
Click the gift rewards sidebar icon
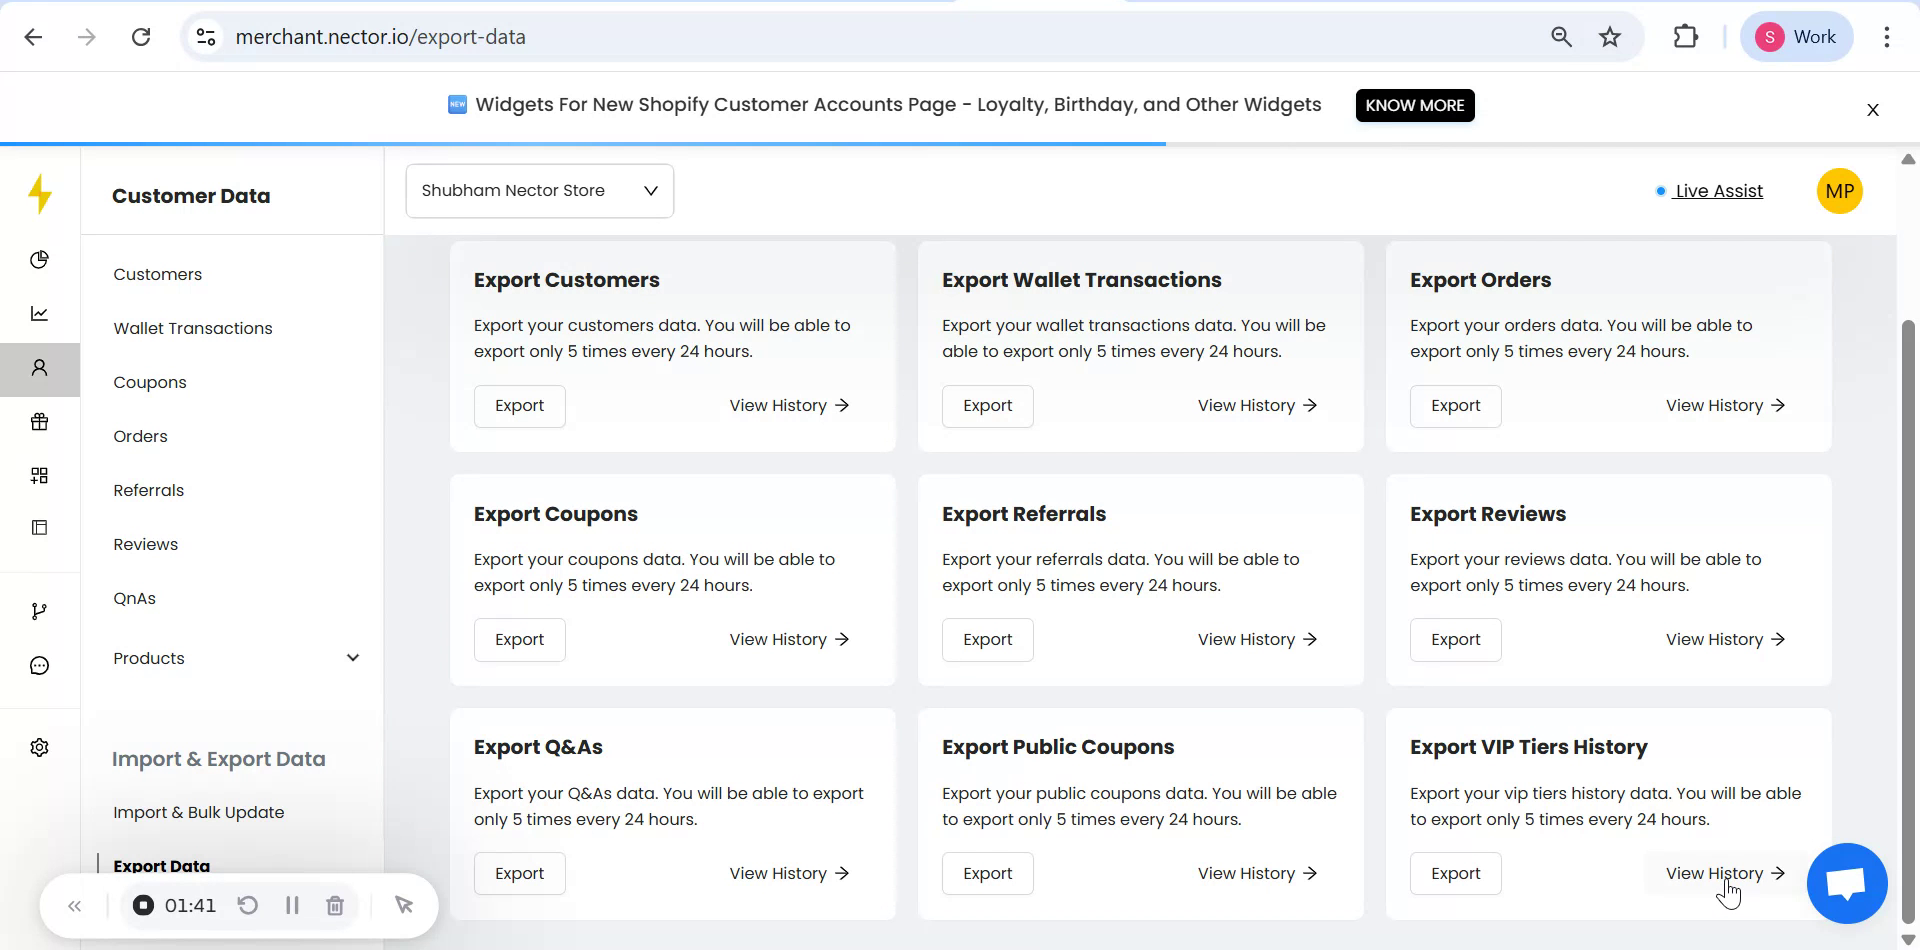[x=39, y=422]
